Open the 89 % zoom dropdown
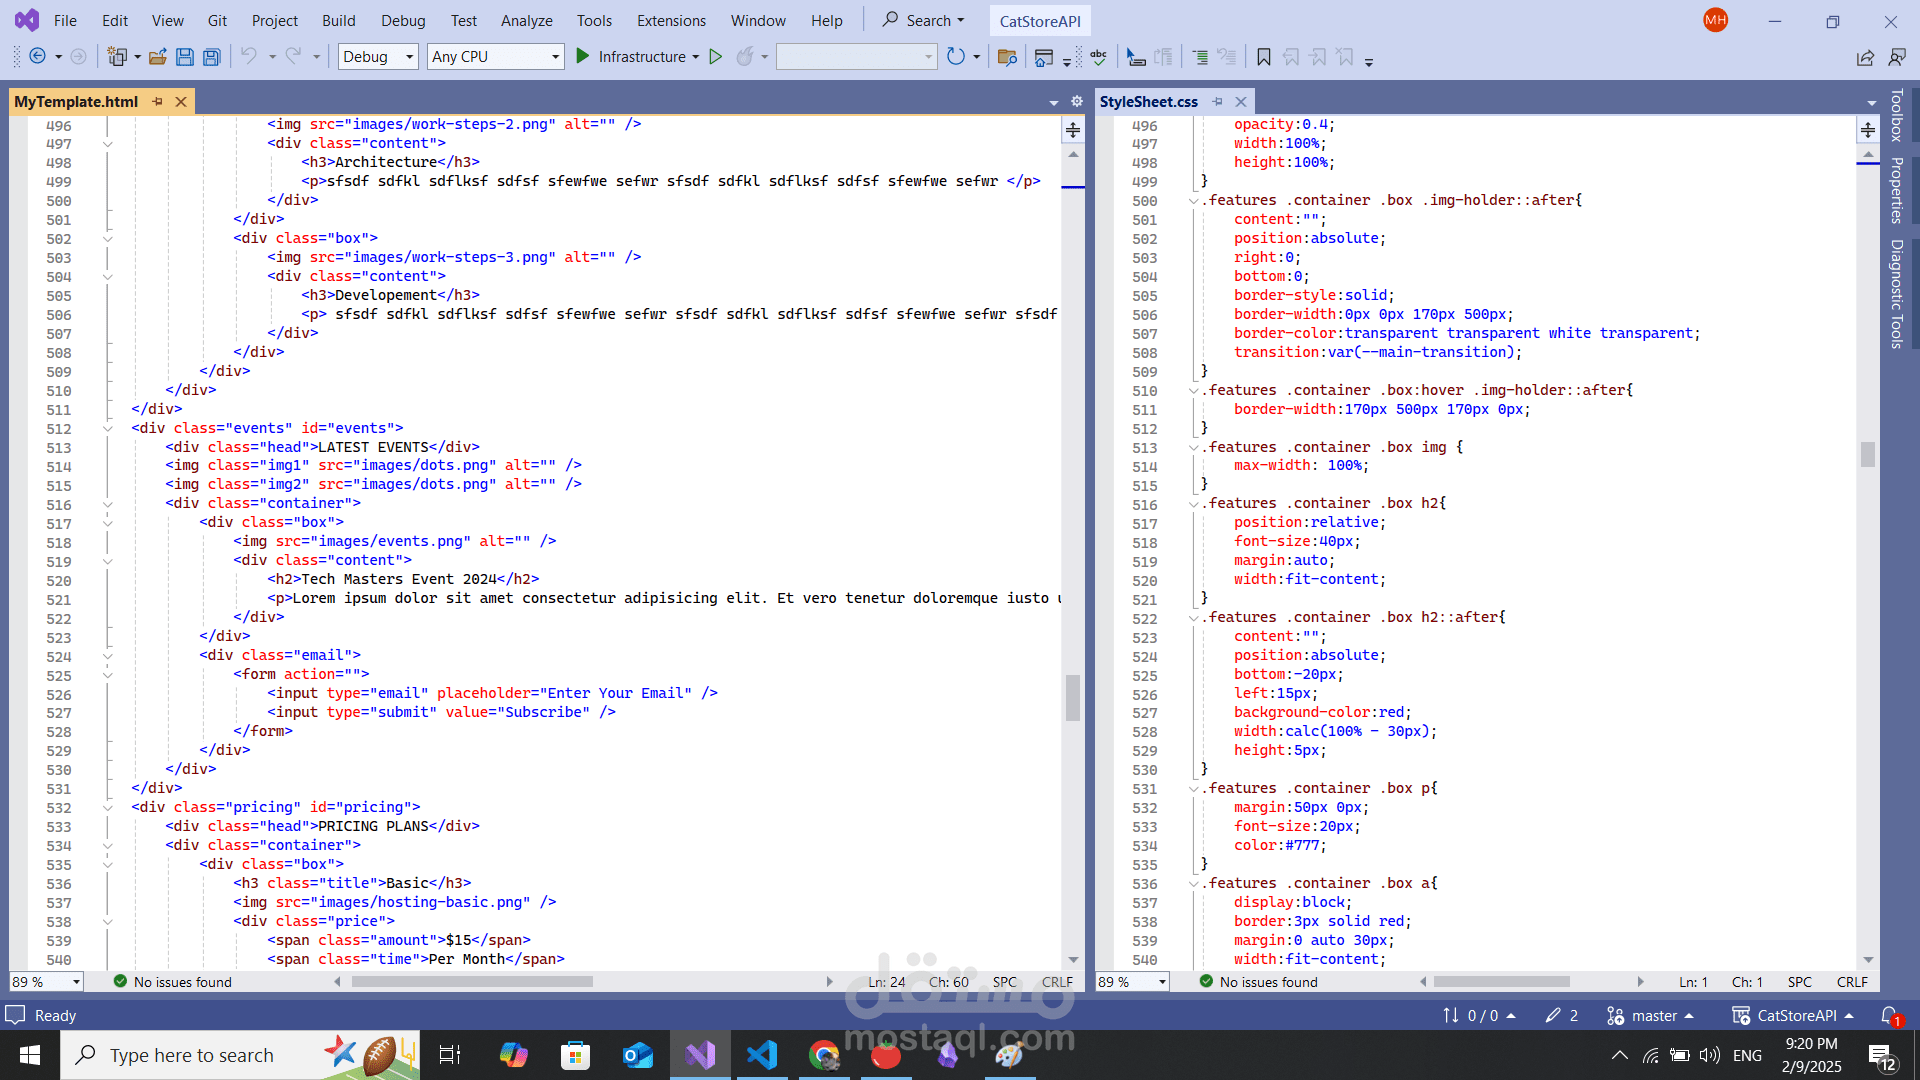The height and width of the screenshot is (1080, 1920). pyautogui.click(x=76, y=982)
